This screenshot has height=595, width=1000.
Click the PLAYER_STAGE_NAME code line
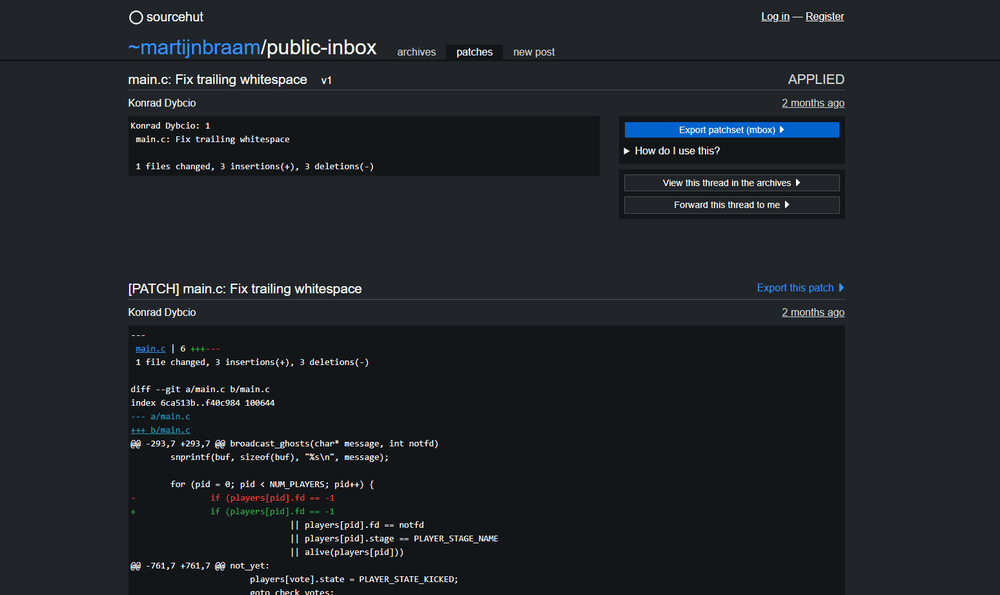tap(394, 539)
